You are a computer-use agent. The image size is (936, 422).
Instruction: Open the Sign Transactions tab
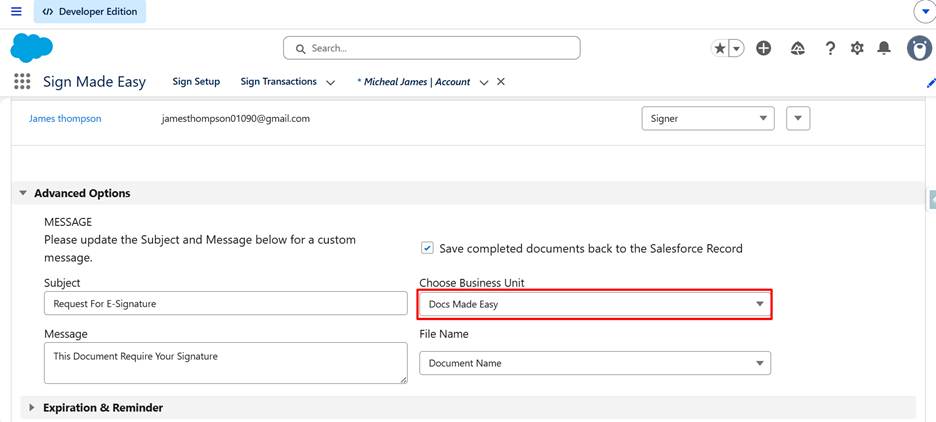(278, 82)
